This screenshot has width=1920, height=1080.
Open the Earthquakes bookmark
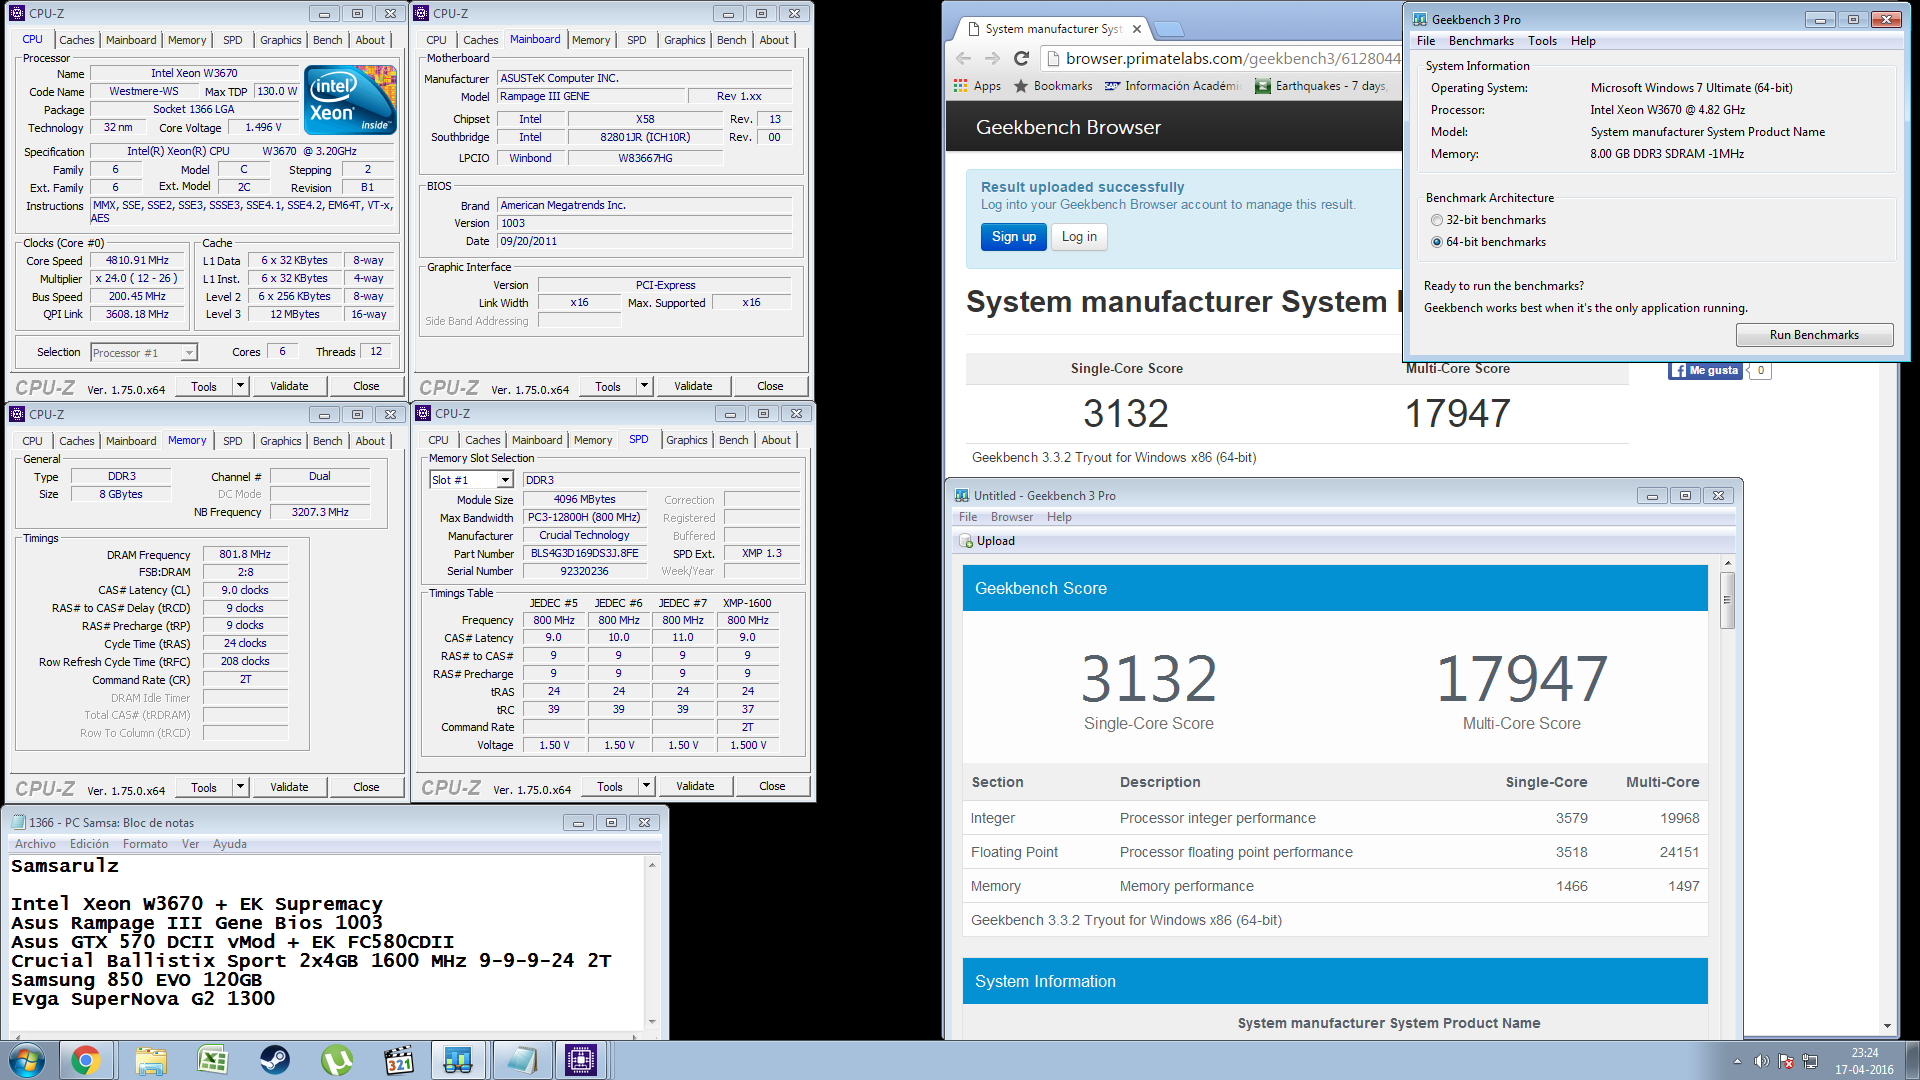click(1320, 86)
